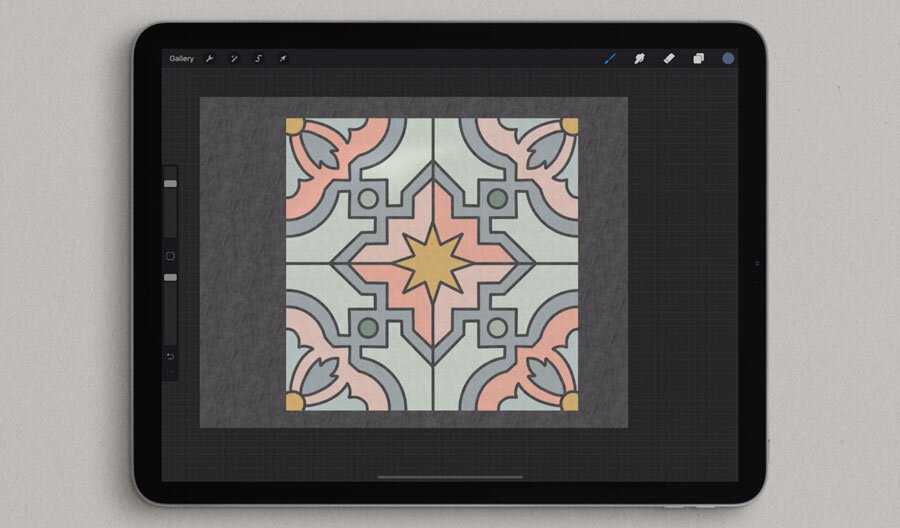Open the active color swatch
The width and height of the screenshot is (900, 528).
(x=728, y=59)
